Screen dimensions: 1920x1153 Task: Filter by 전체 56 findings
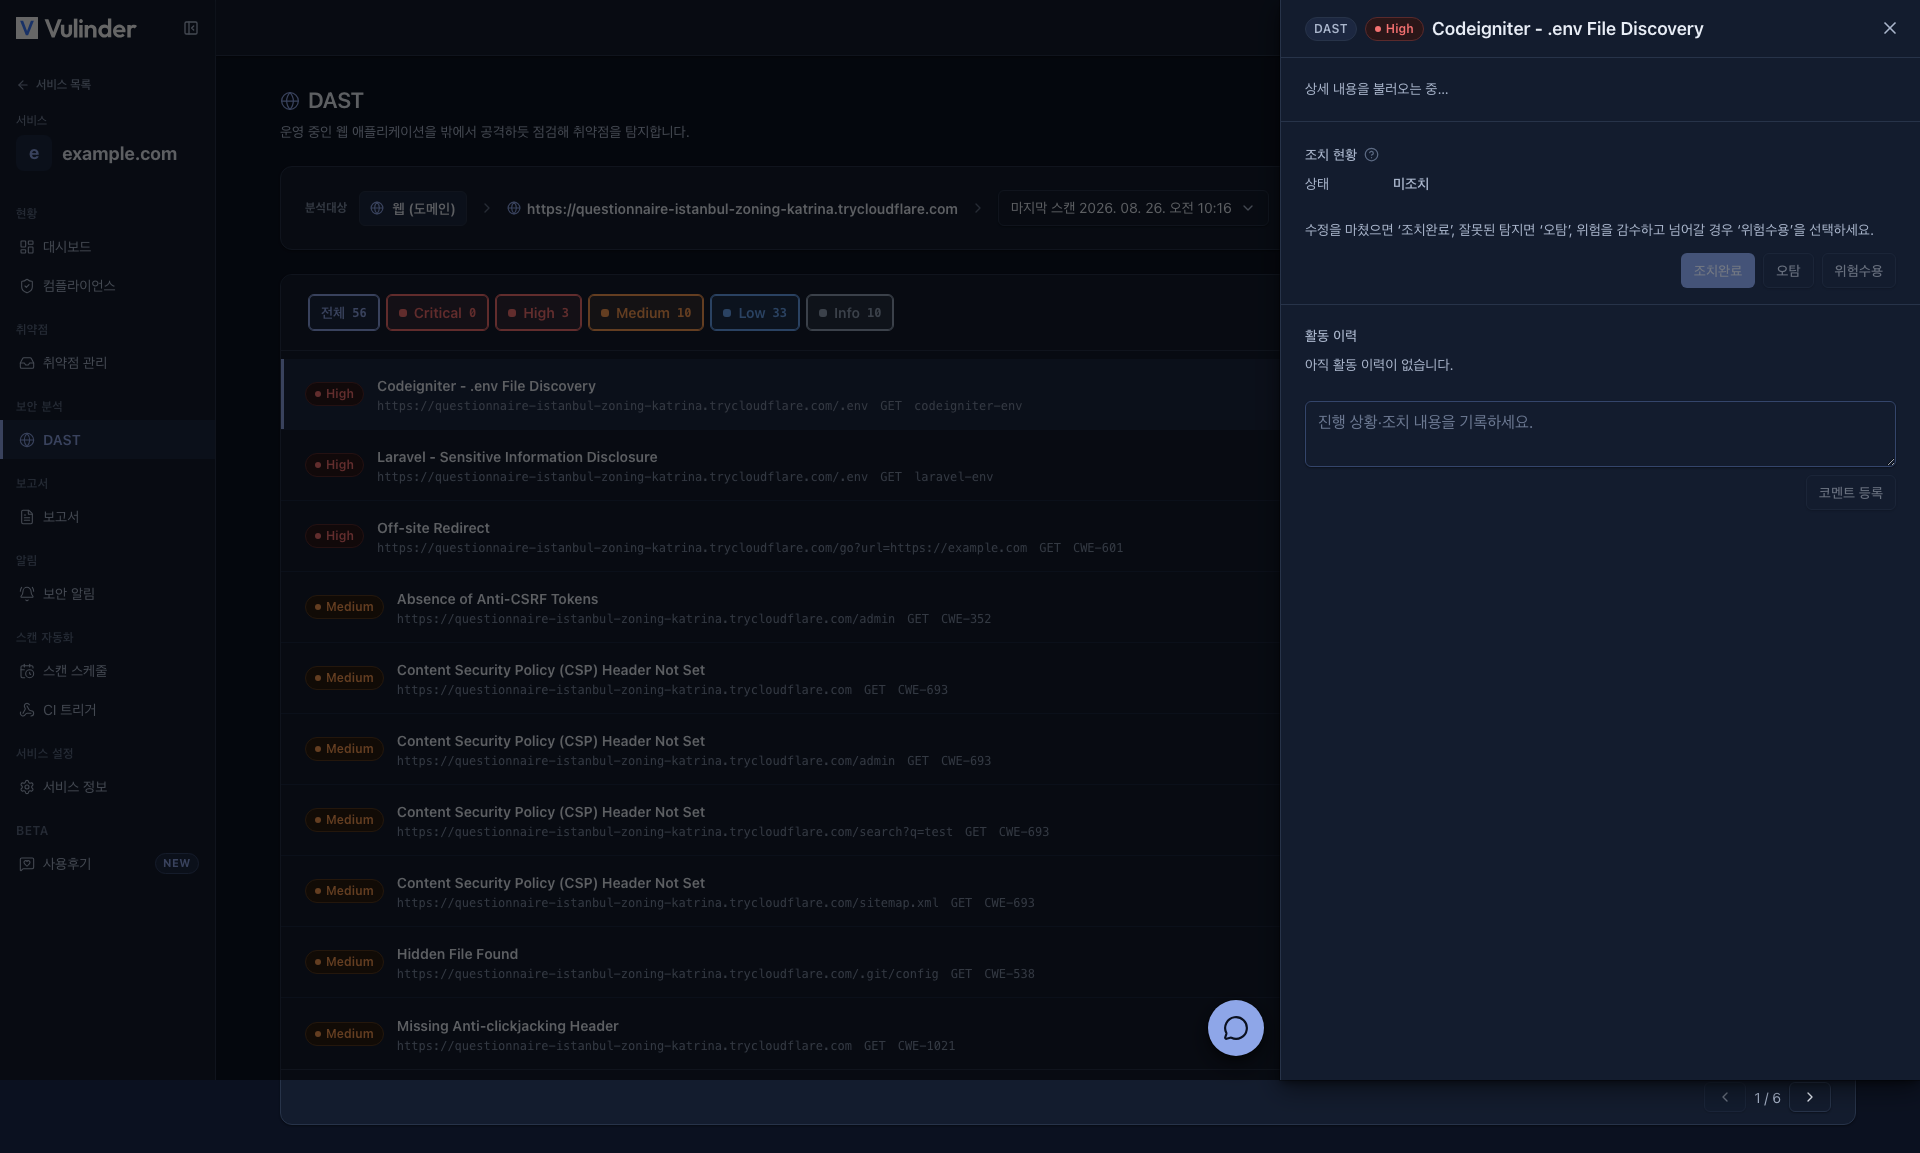344,313
